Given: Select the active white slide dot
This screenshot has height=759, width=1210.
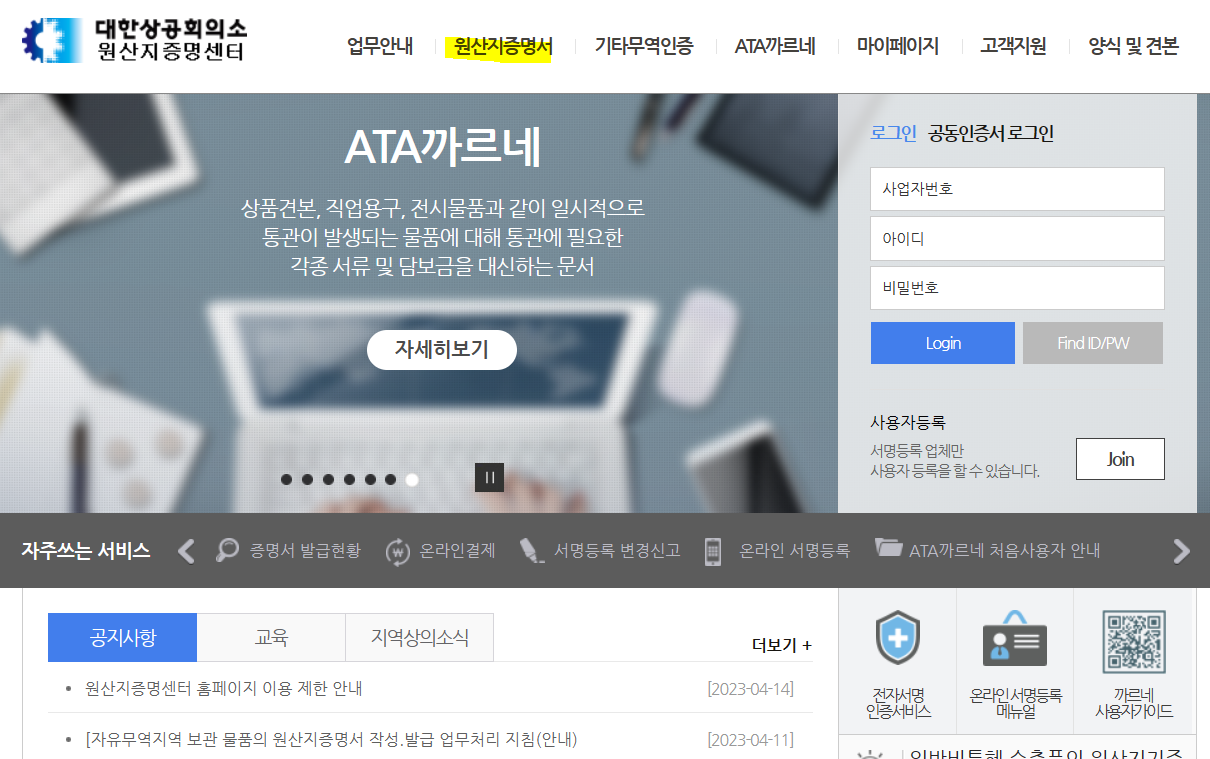Looking at the screenshot, I should 412,479.
